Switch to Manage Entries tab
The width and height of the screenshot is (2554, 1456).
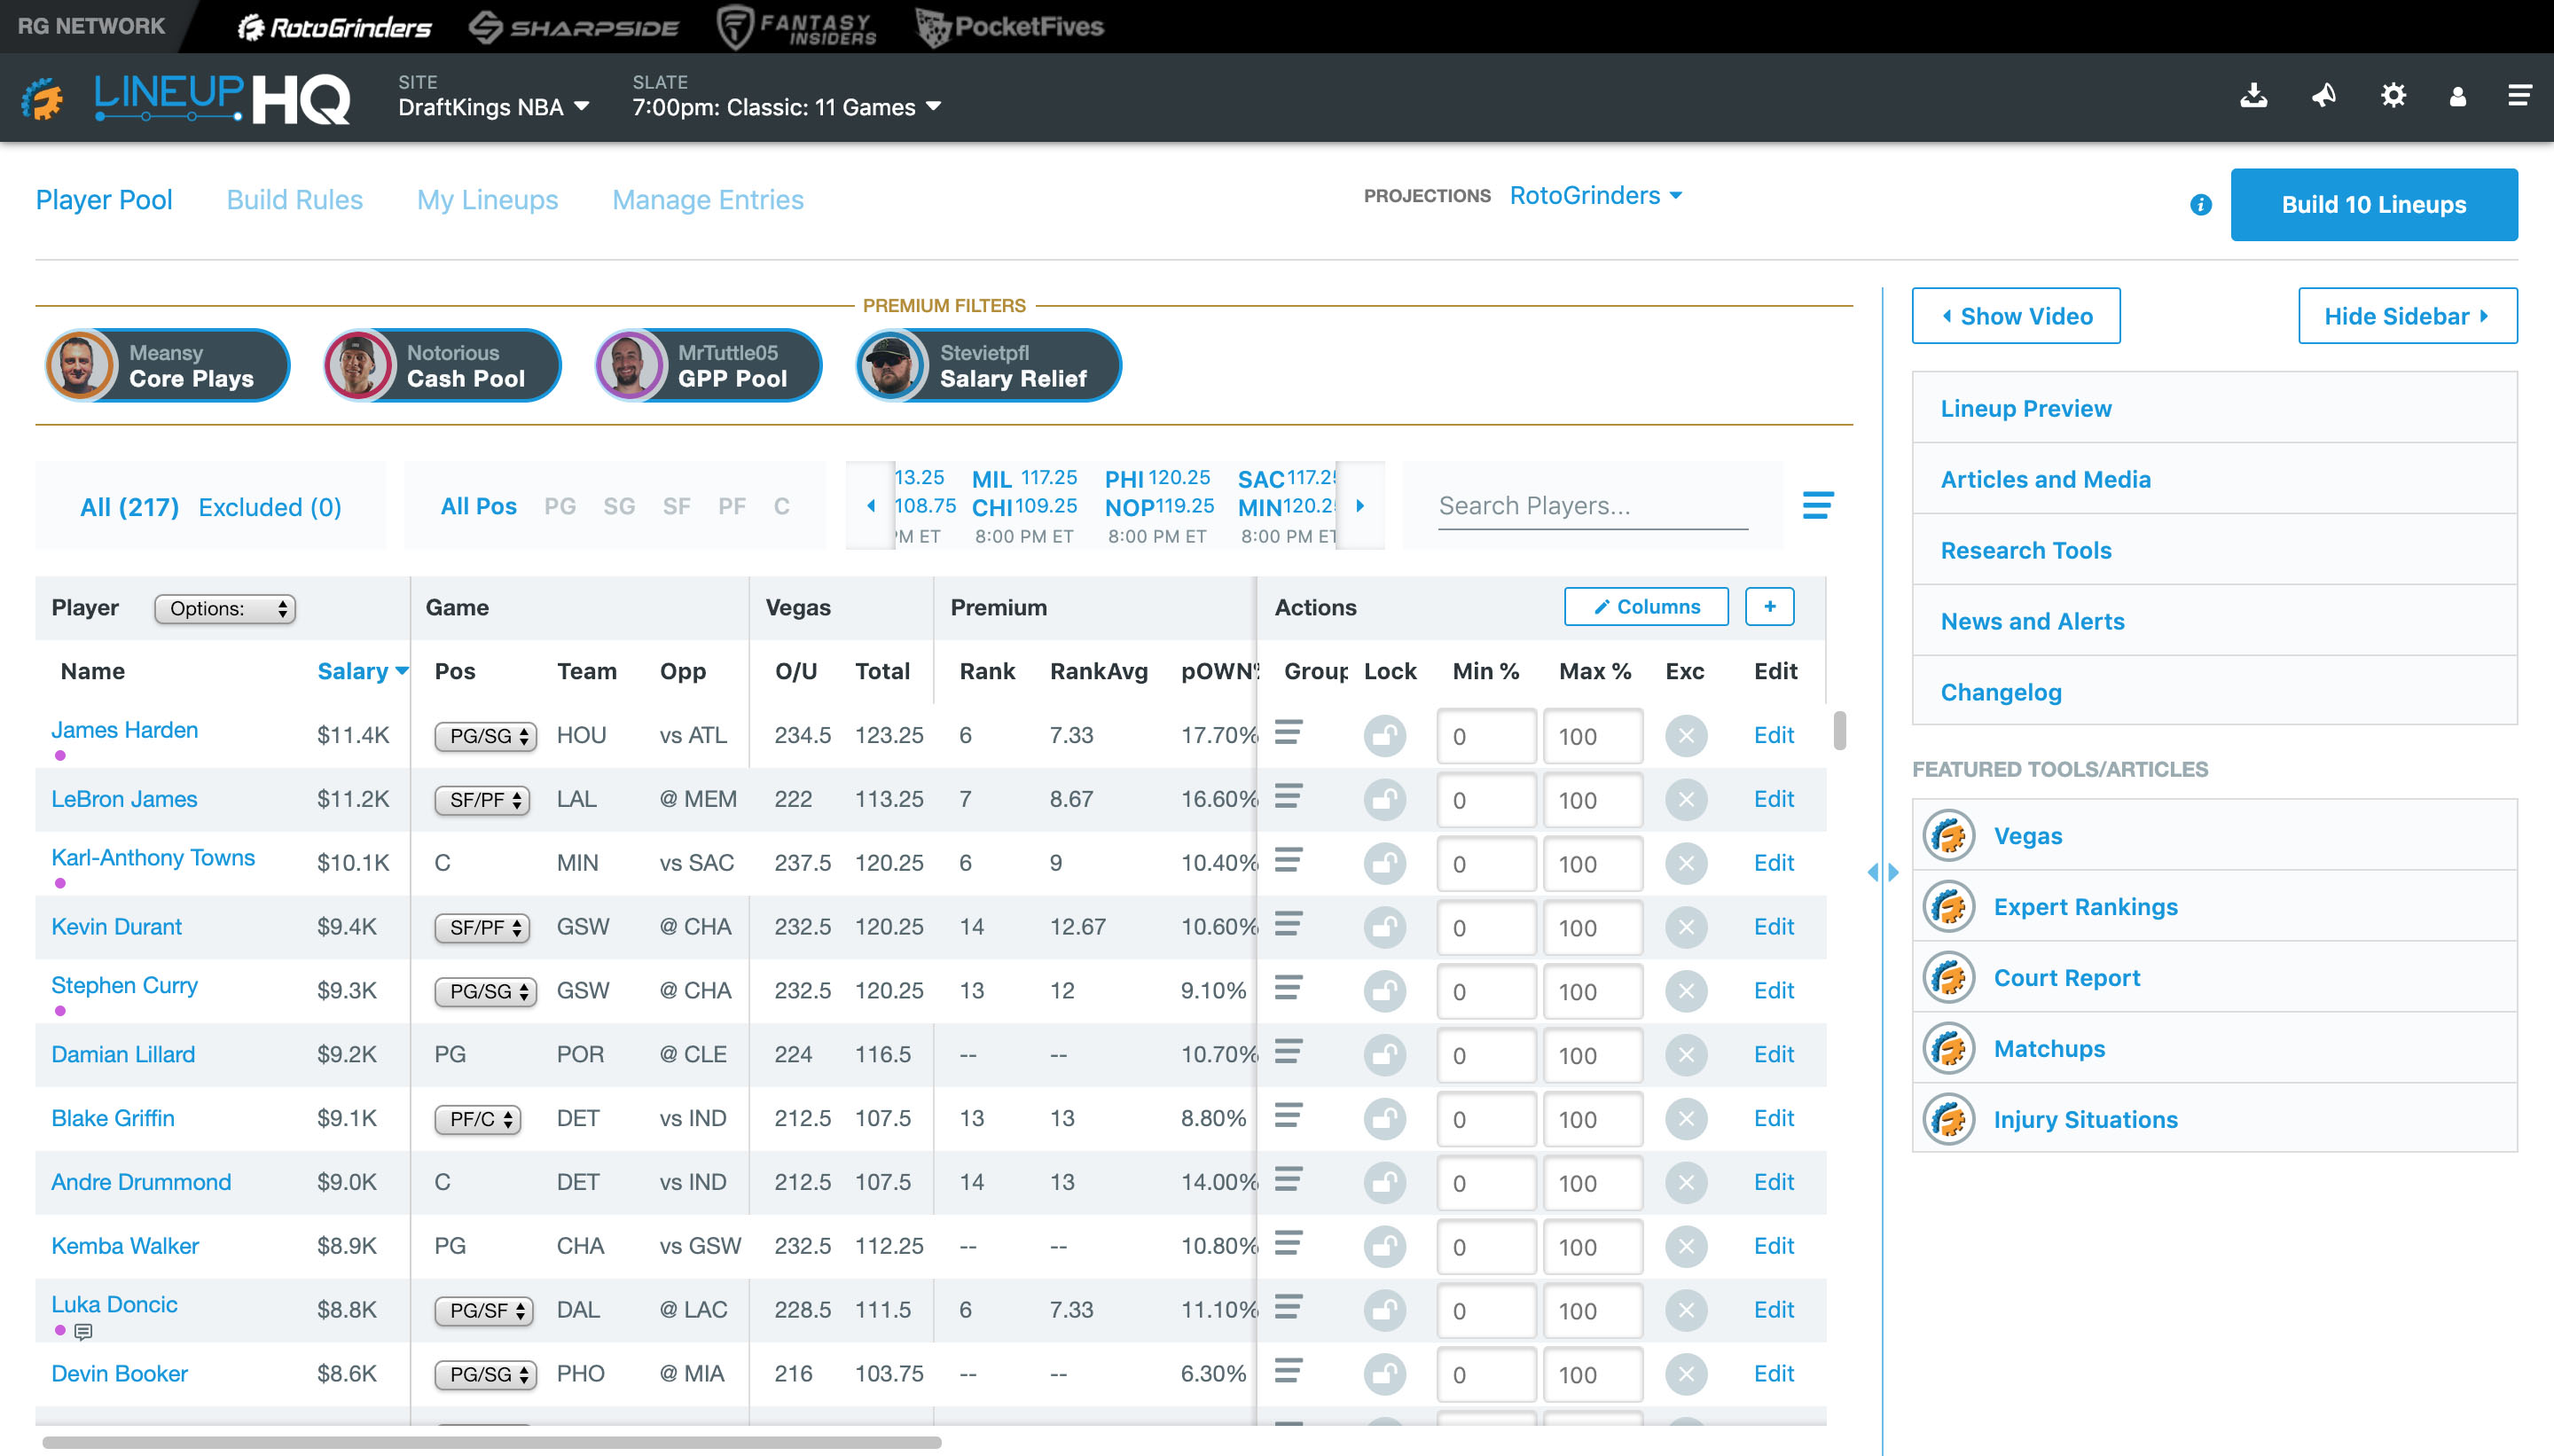click(x=708, y=200)
